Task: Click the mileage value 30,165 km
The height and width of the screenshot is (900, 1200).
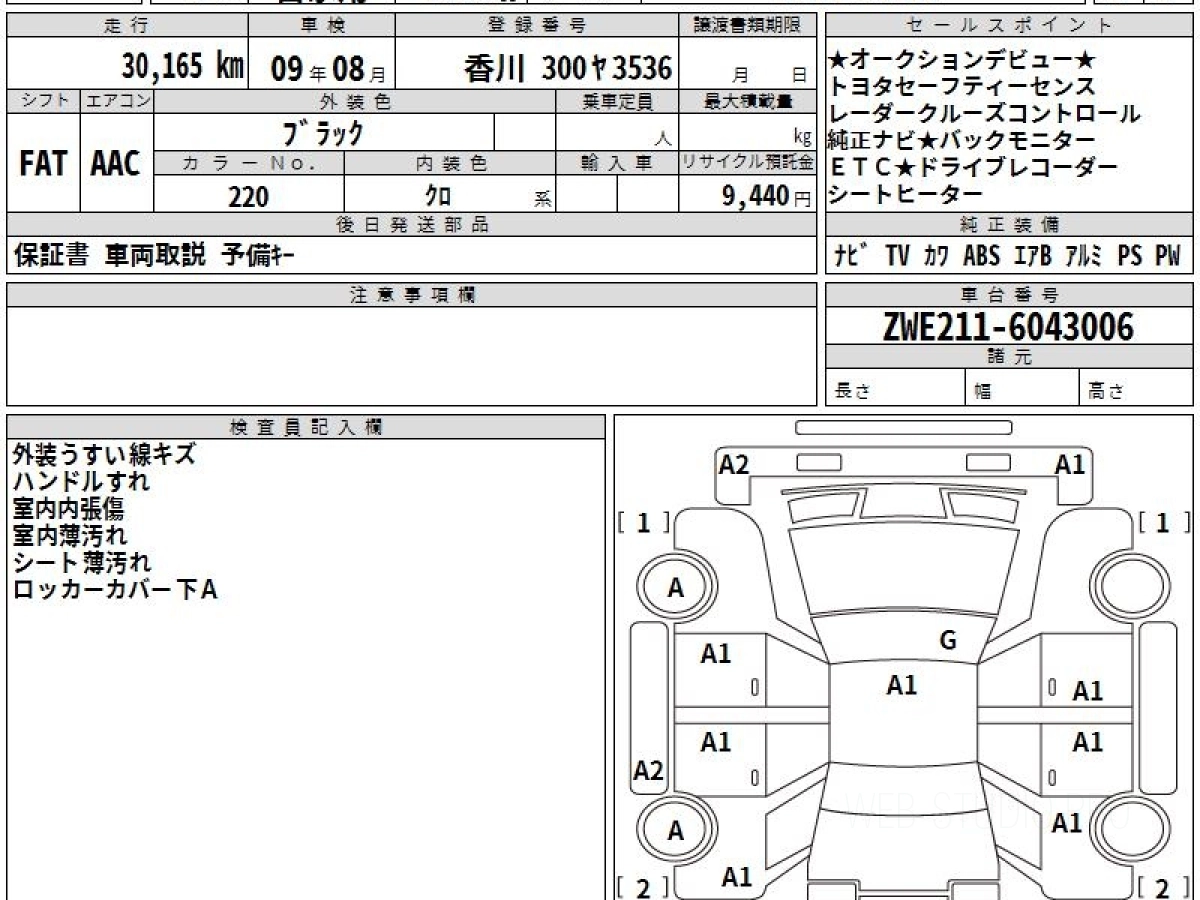Action: pos(183,67)
